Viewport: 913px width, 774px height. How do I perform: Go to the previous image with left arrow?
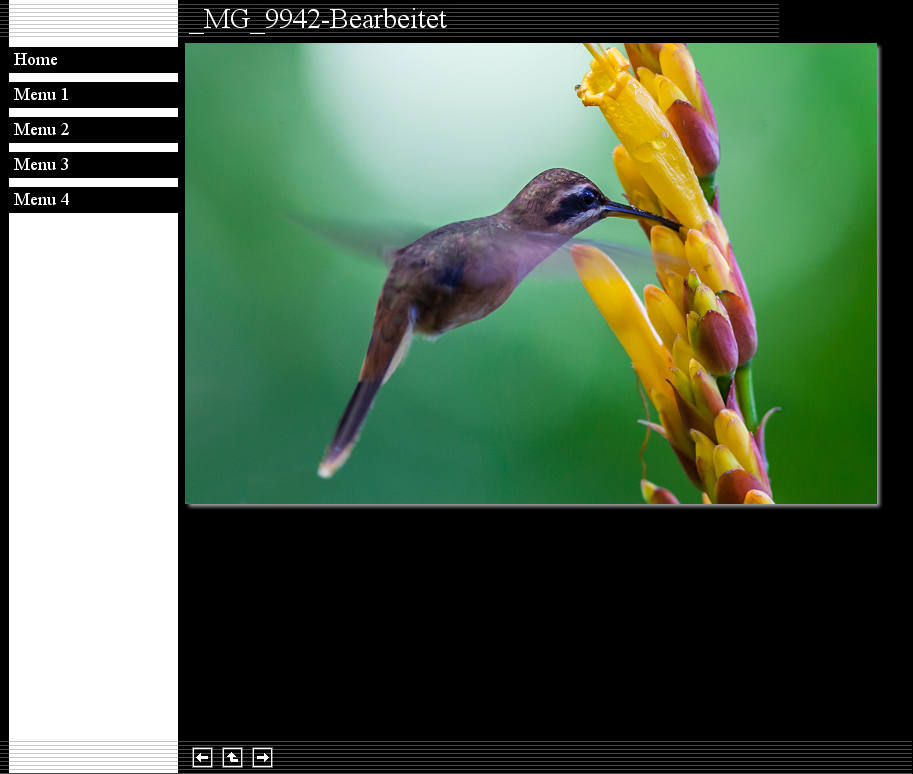[x=202, y=758]
